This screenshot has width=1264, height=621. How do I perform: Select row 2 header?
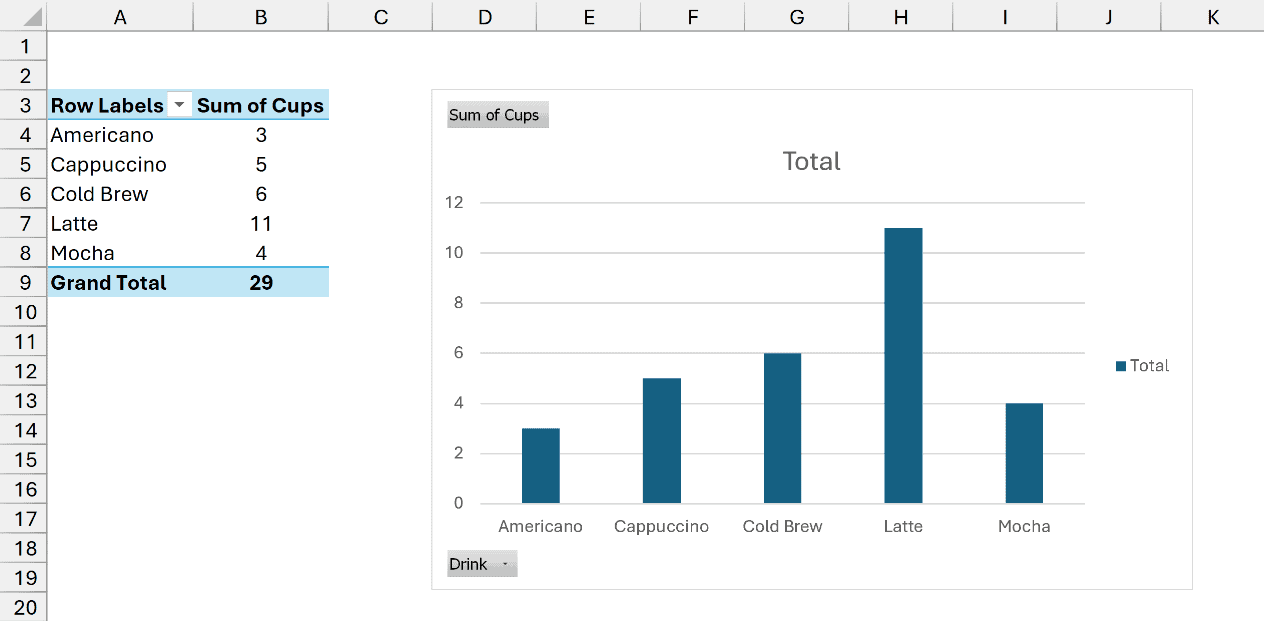tap(23, 76)
